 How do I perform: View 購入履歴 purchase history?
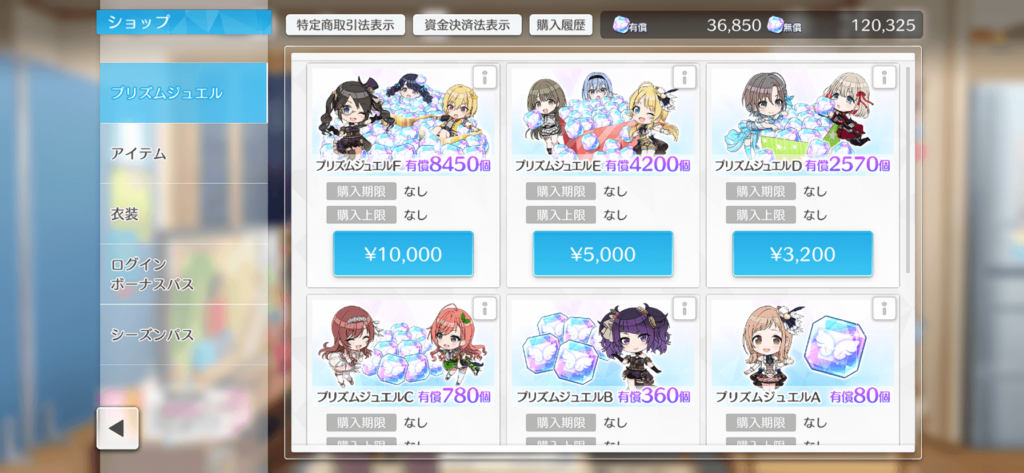coord(560,25)
